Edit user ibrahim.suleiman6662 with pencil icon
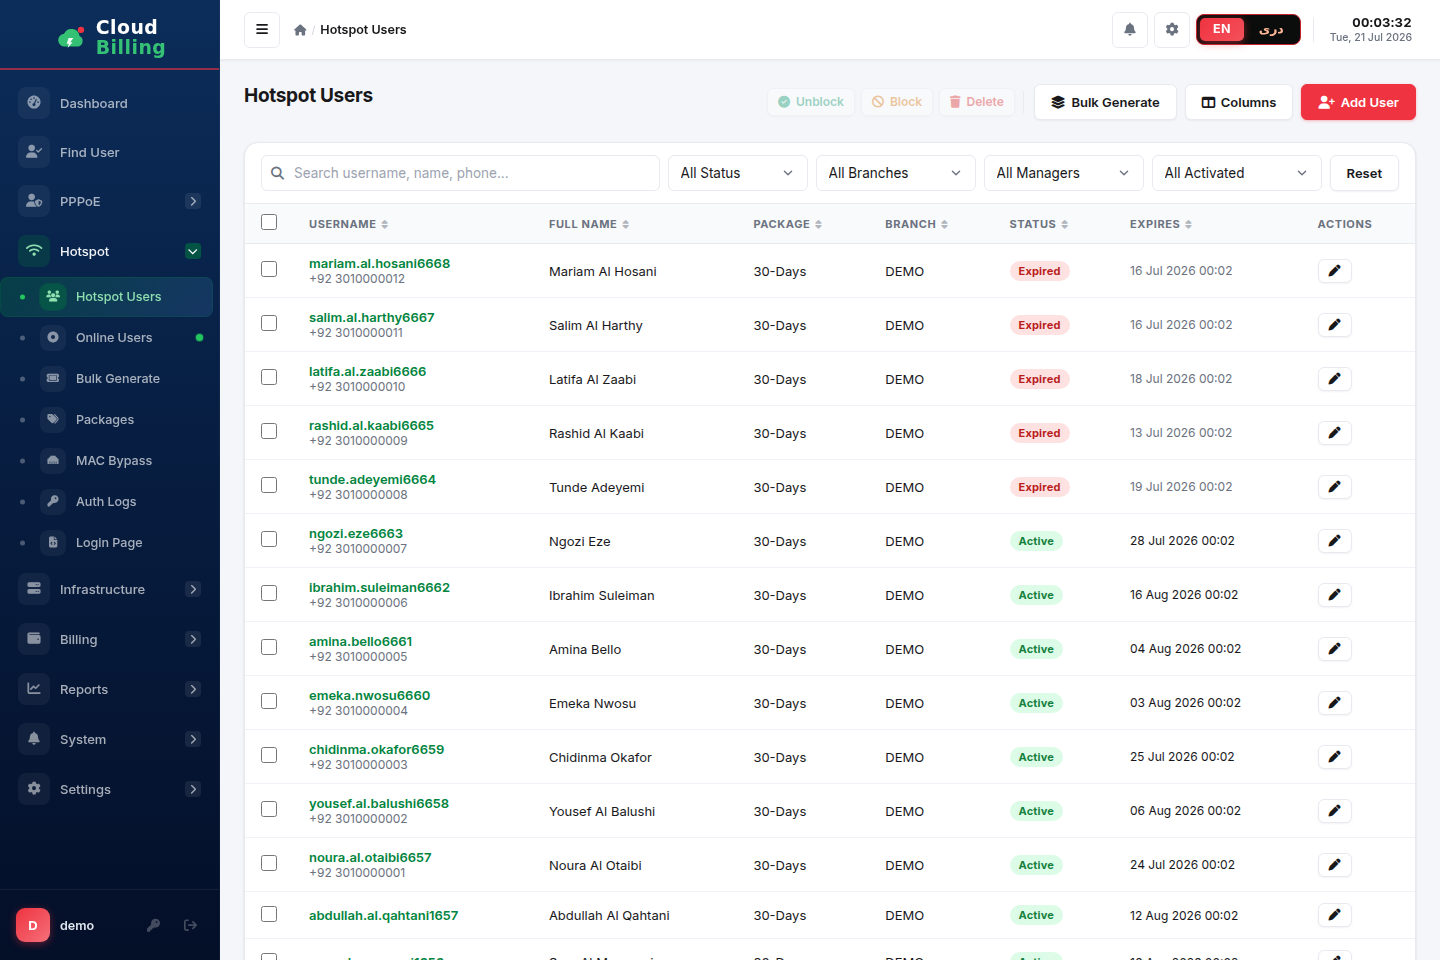The height and width of the screenshot is (960, 1440). (1334, 595)
